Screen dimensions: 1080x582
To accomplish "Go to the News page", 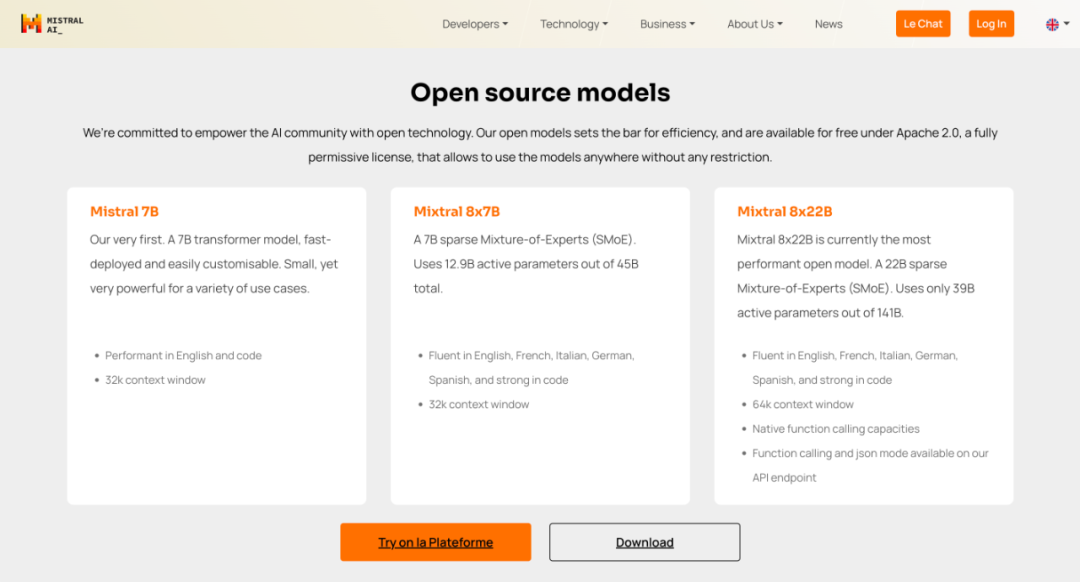I will [828, 24].
